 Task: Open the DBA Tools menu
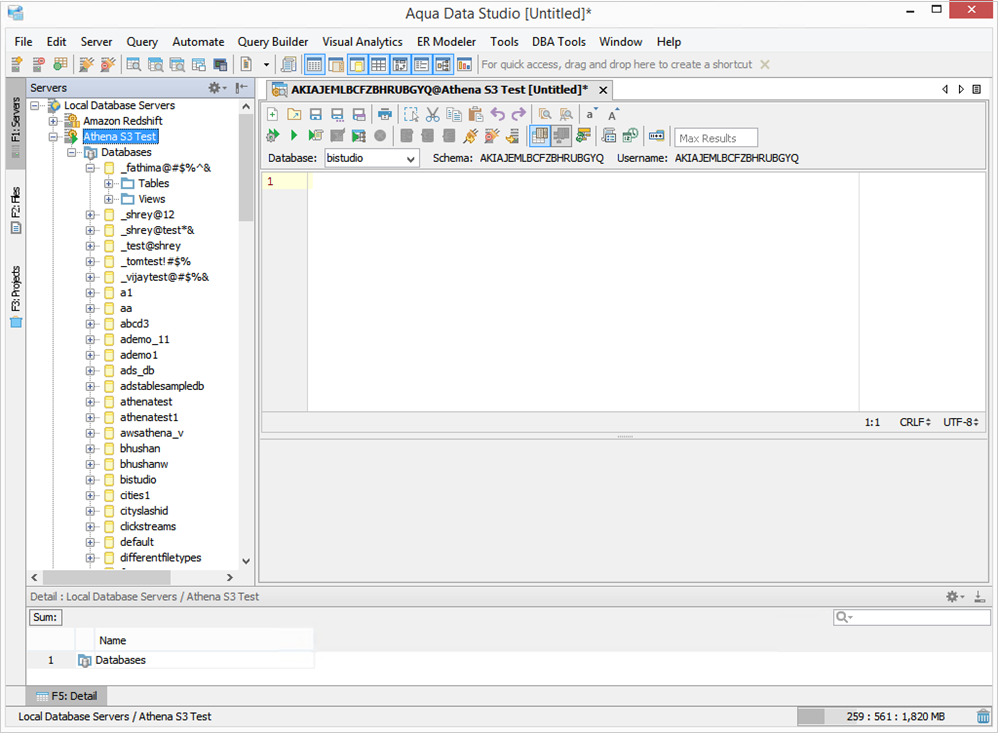click(x=559, y=42)
